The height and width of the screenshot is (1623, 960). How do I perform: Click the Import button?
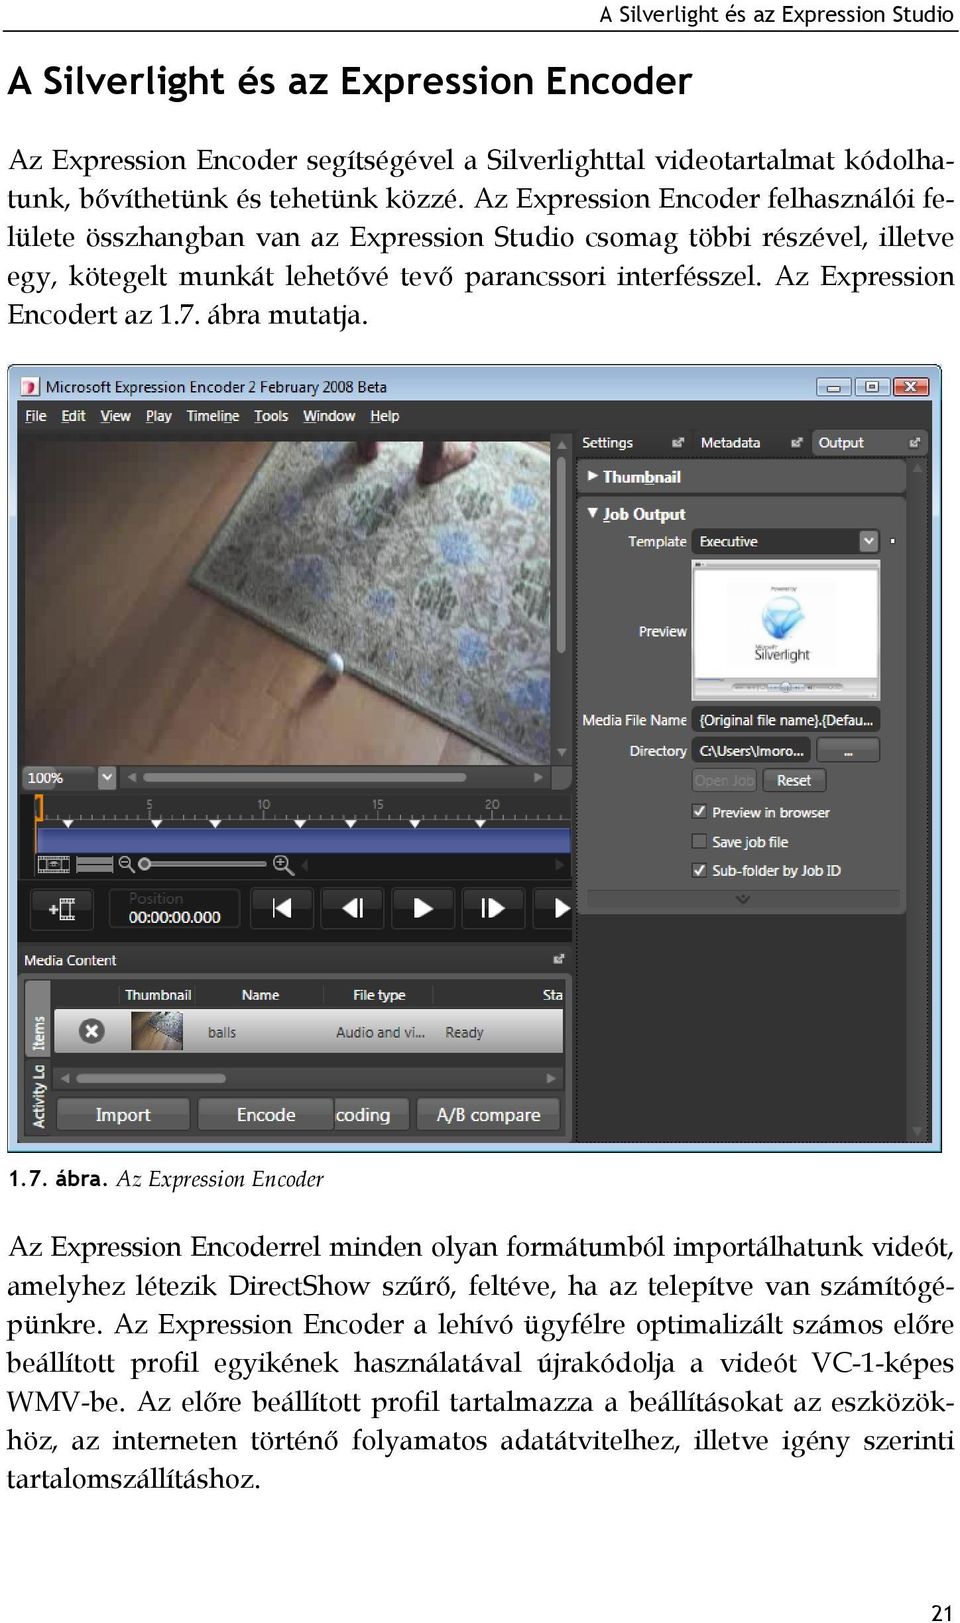(x=123, y=1114)
